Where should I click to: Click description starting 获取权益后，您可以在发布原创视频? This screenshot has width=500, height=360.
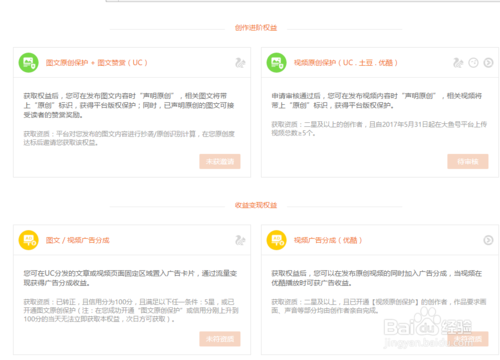tap(377, 278)
